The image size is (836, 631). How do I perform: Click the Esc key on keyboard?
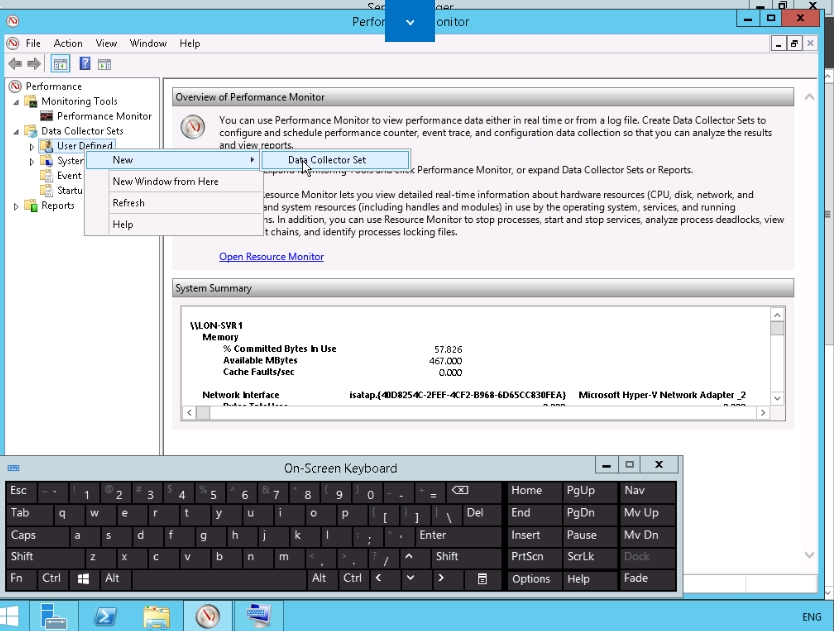pos(21,491)
